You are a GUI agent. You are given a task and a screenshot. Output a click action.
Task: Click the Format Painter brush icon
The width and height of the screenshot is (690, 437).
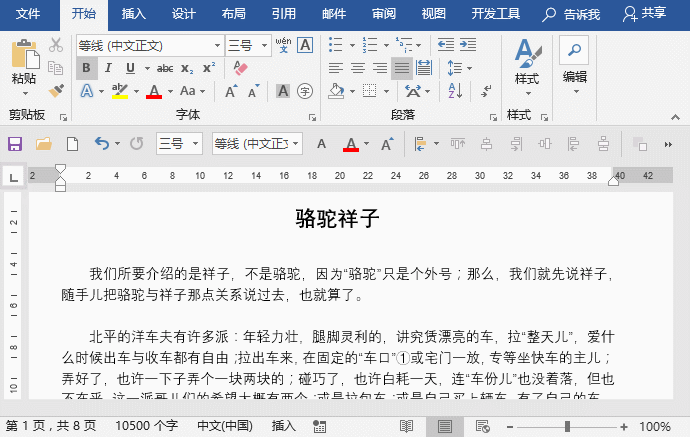[x=56, y=90]
